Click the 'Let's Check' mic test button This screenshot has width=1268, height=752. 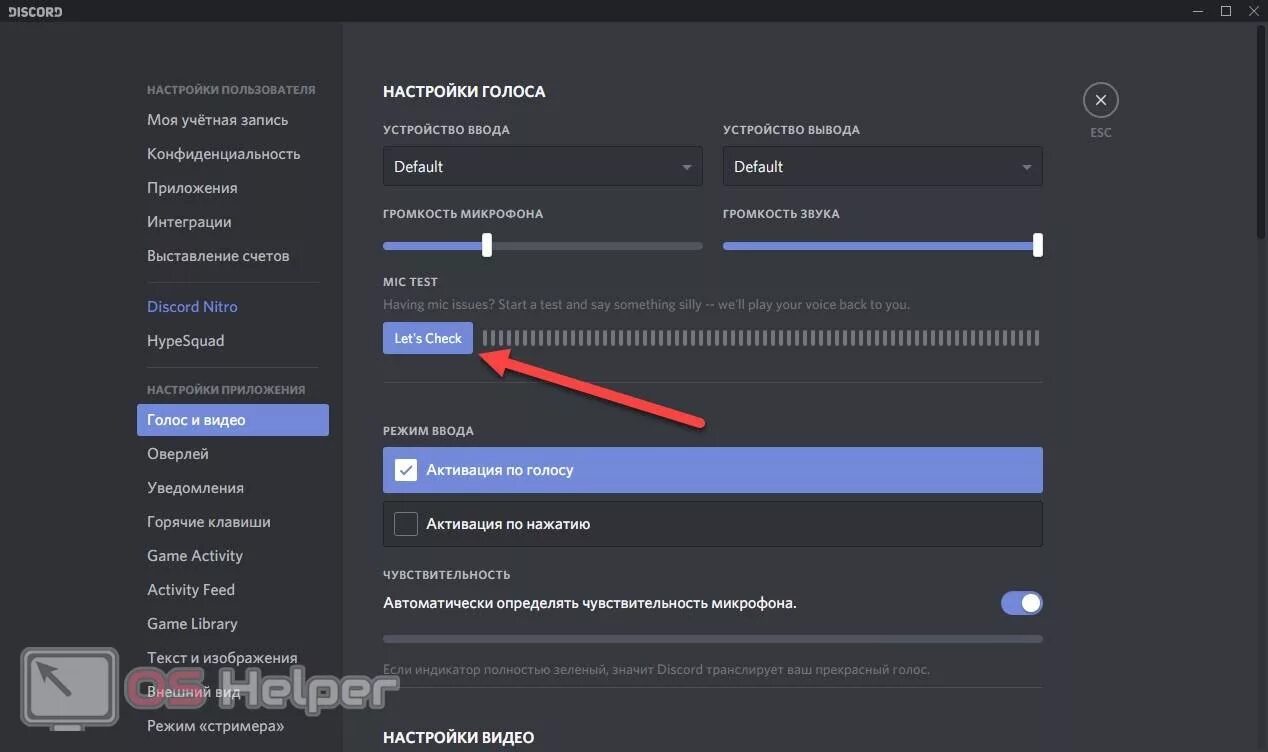[x=428, y=338]
